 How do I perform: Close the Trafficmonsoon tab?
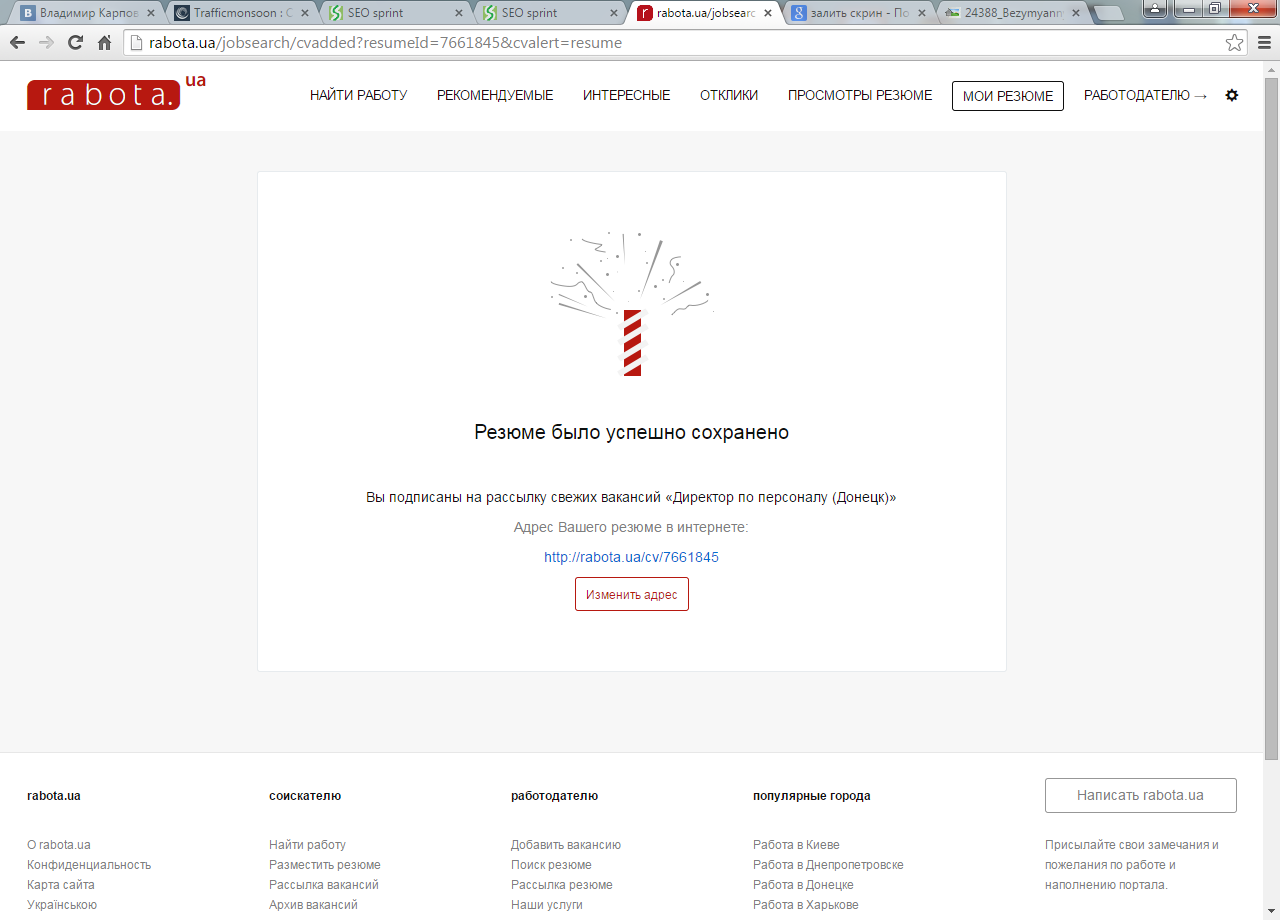coord(304,14)
